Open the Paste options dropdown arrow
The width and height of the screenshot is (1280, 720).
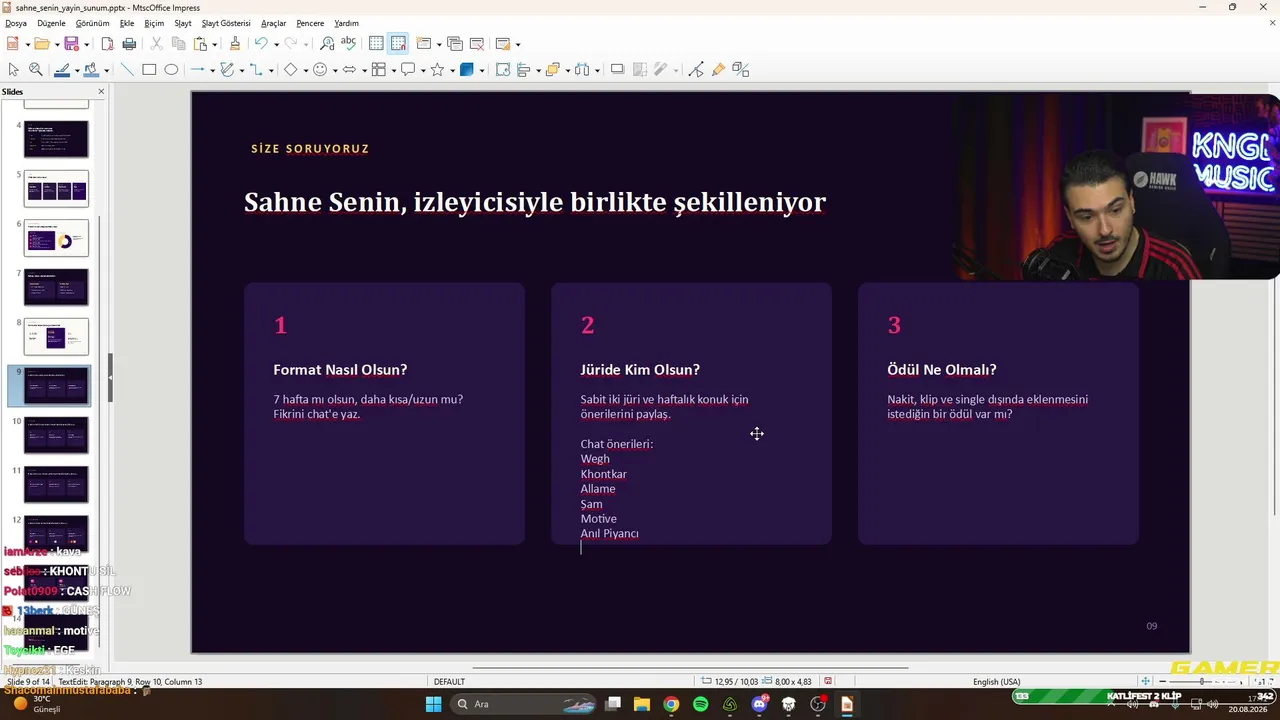point(214,44)
